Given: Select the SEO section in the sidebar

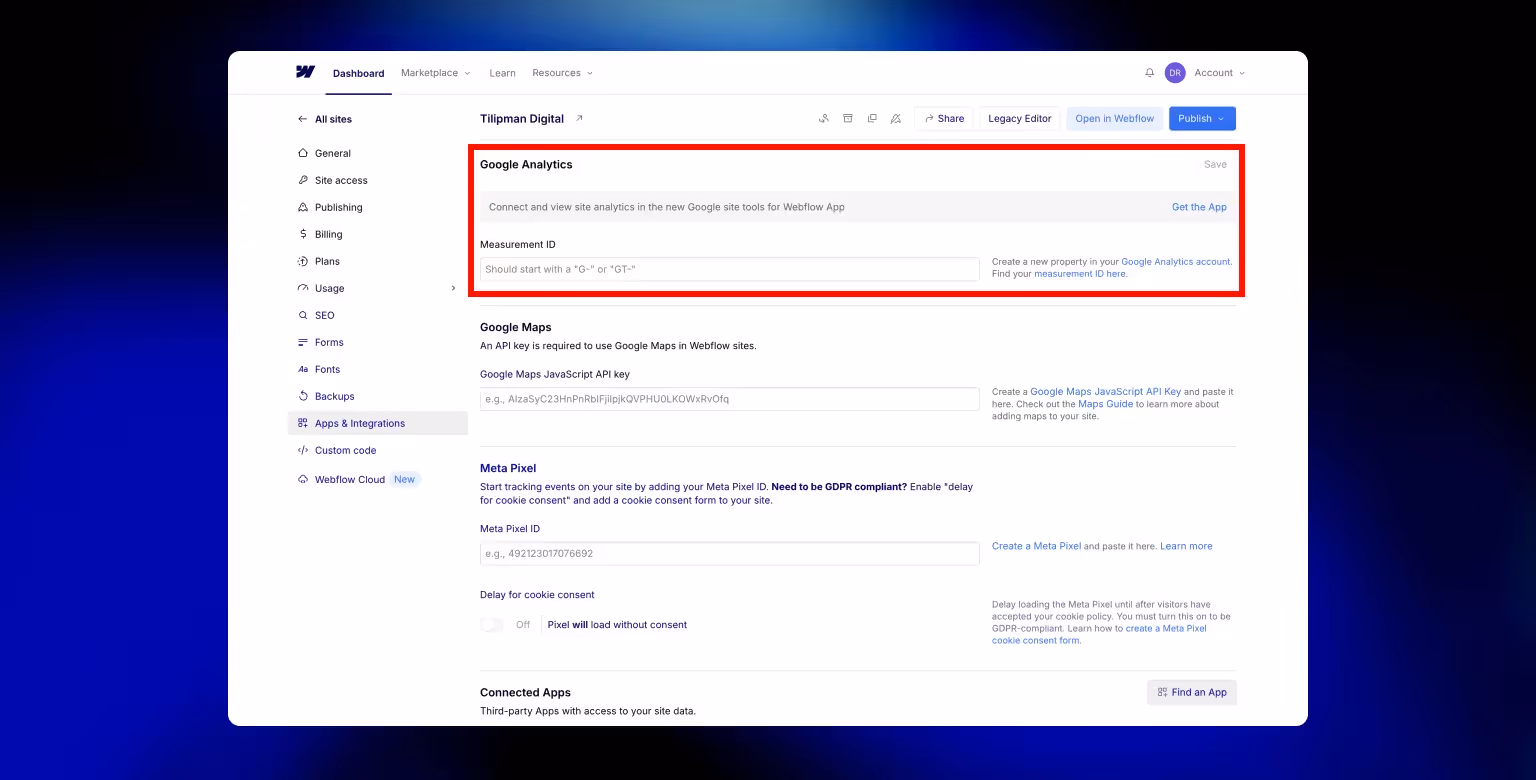Looking at the screenshot, I should coord(324,315).
